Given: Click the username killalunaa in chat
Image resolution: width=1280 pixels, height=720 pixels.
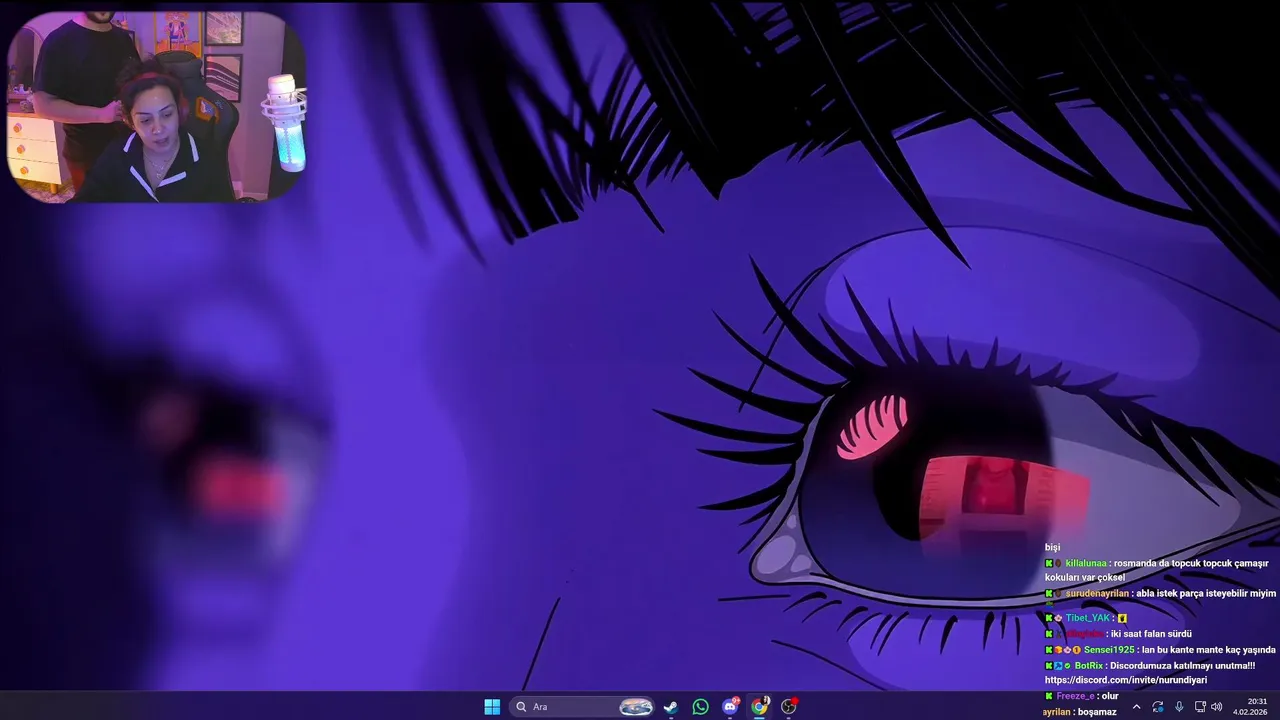Looking at the screenshot, I should (1086, 563).
